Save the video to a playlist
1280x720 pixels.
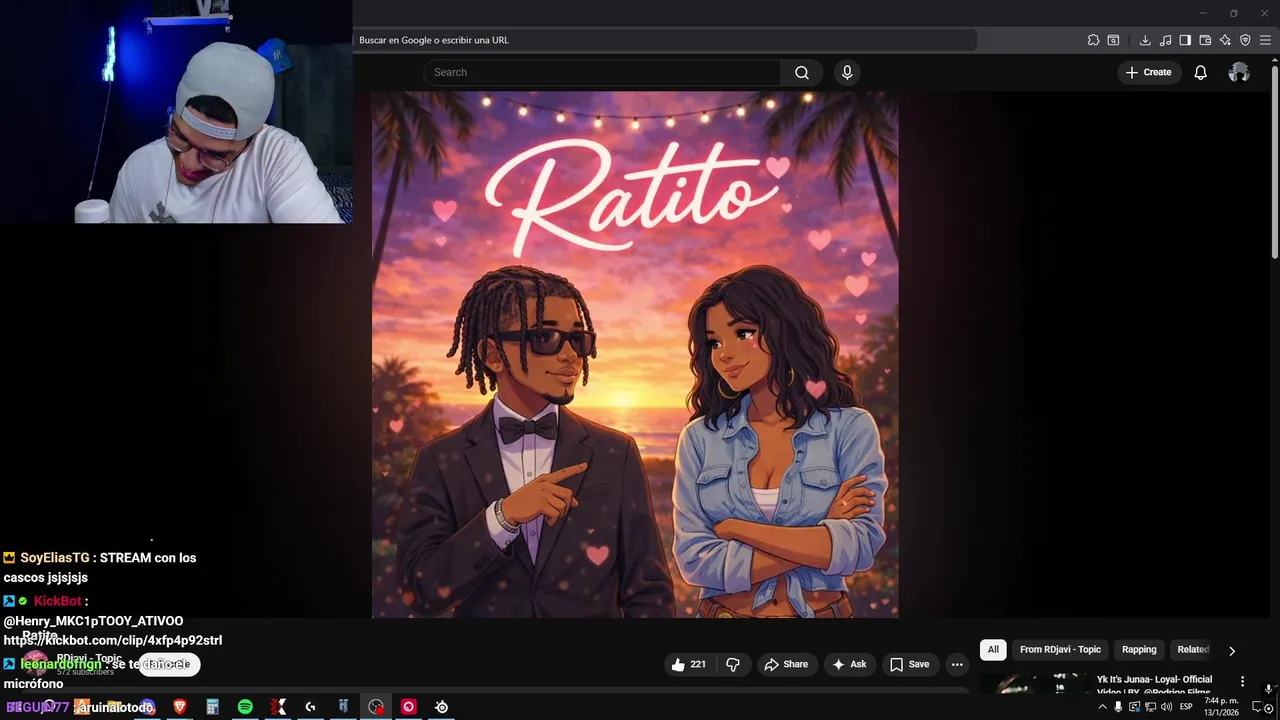[910, 664]
